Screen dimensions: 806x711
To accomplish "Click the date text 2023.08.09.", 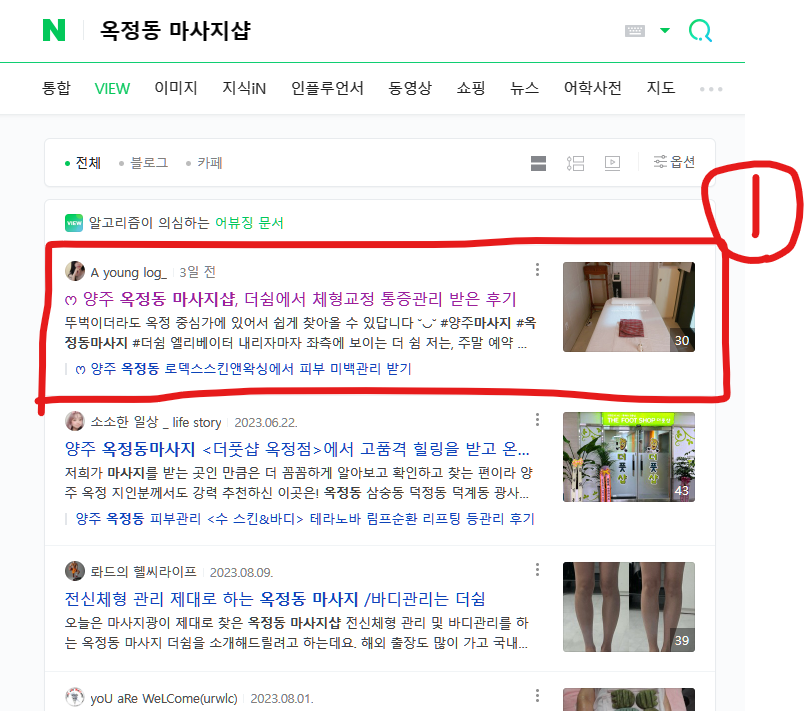I will click(x=241, y=572).
